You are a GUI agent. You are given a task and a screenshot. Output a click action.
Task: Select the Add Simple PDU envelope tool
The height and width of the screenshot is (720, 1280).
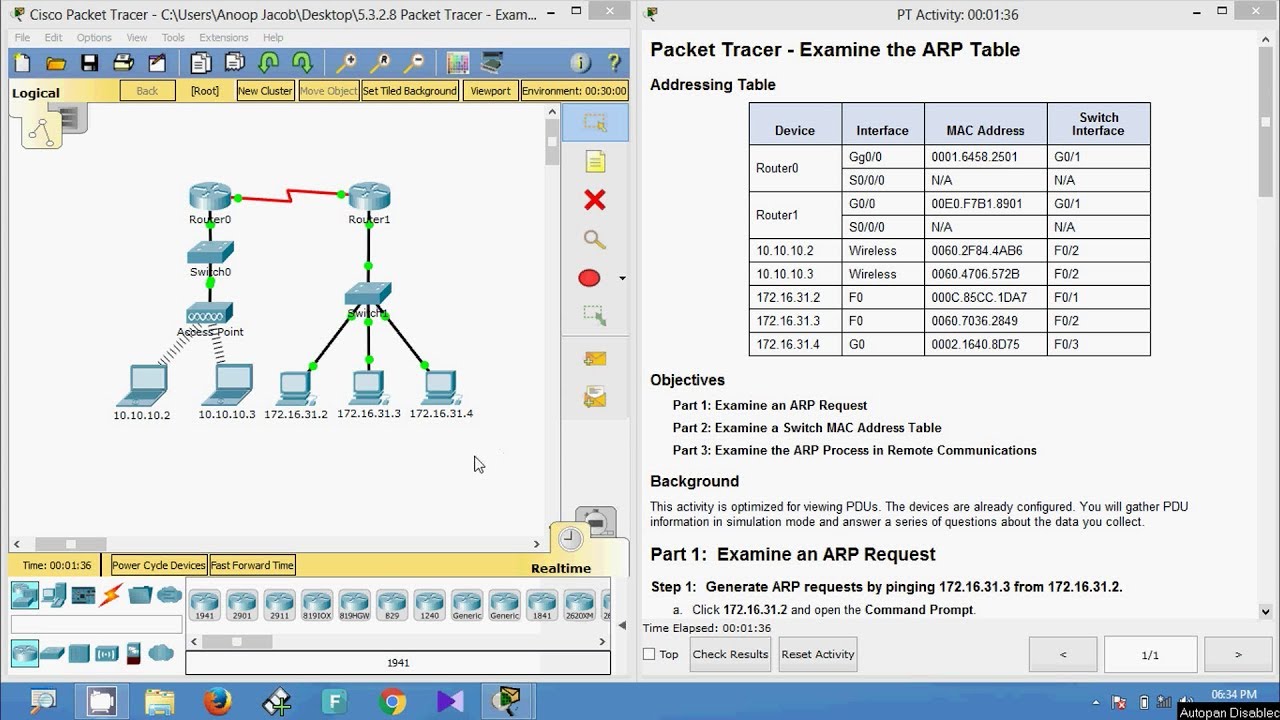click(595, 358)
